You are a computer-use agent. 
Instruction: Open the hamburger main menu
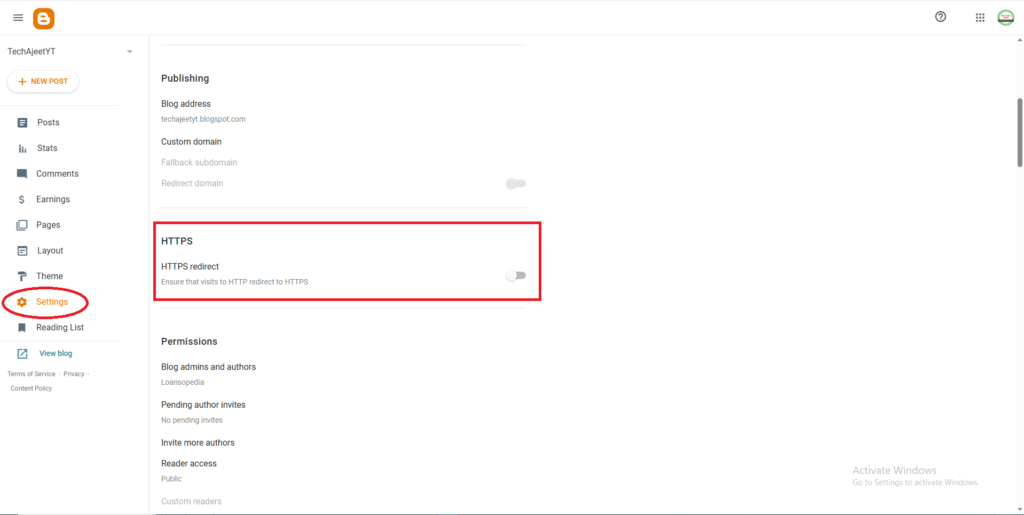click(x=17, y=18)
